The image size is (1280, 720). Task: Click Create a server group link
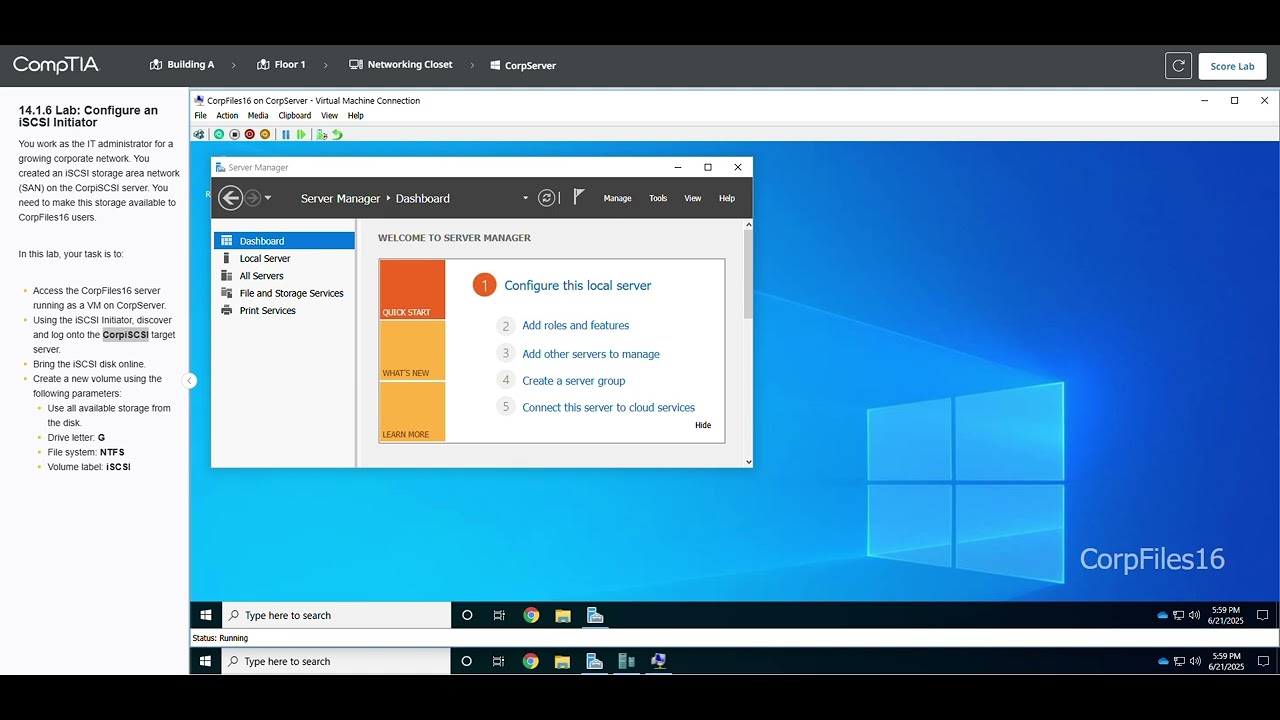[x=573, y=381]
